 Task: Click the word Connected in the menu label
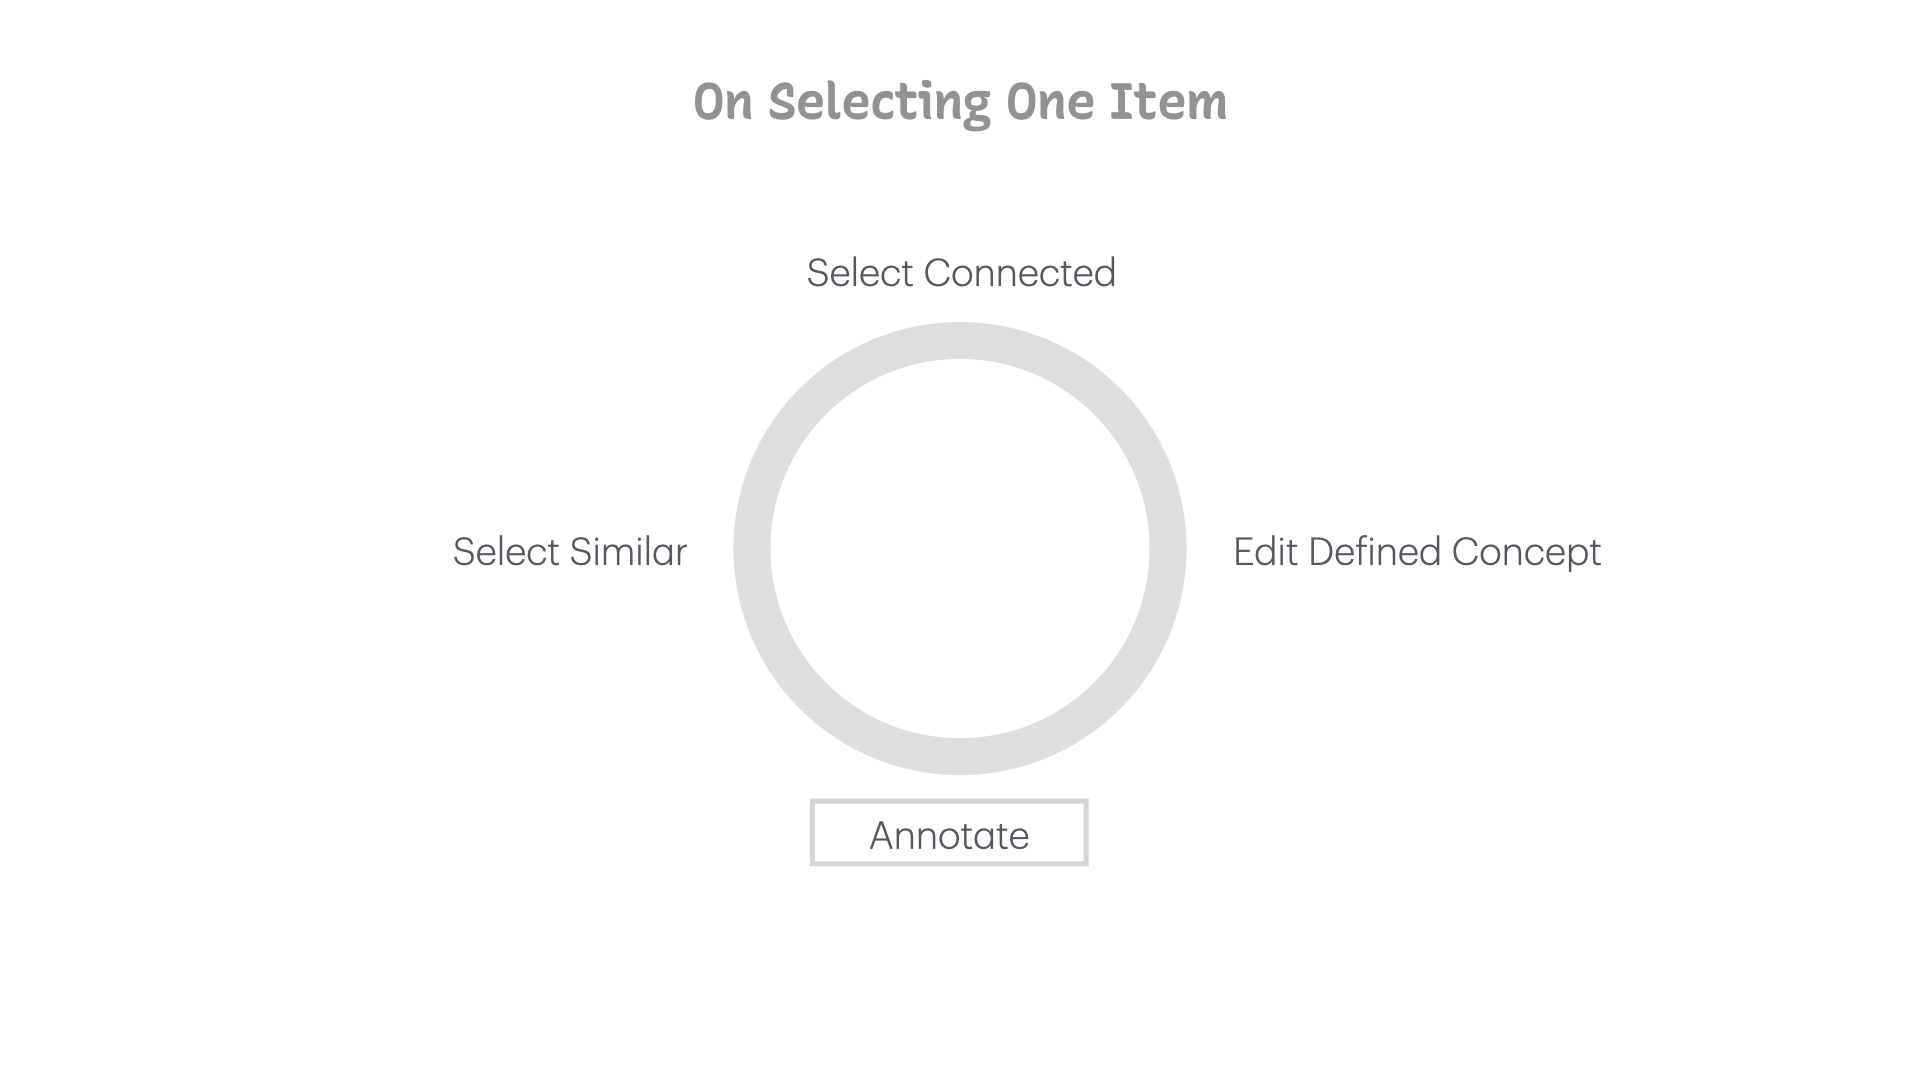[1019, 273]
